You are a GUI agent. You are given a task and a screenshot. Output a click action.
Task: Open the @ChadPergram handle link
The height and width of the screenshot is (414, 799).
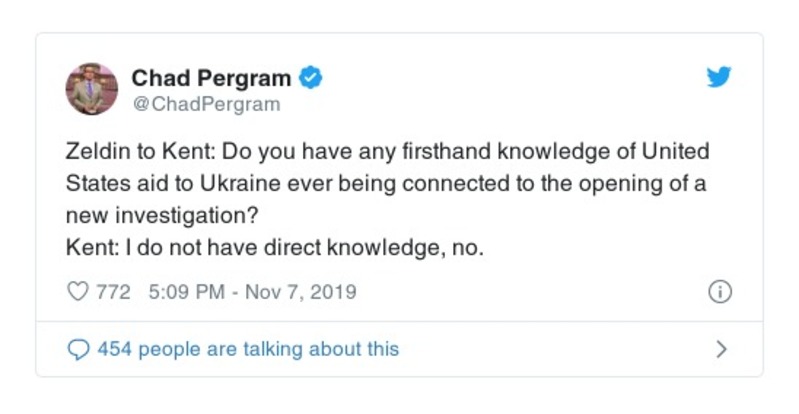click(x=206, y=104)
